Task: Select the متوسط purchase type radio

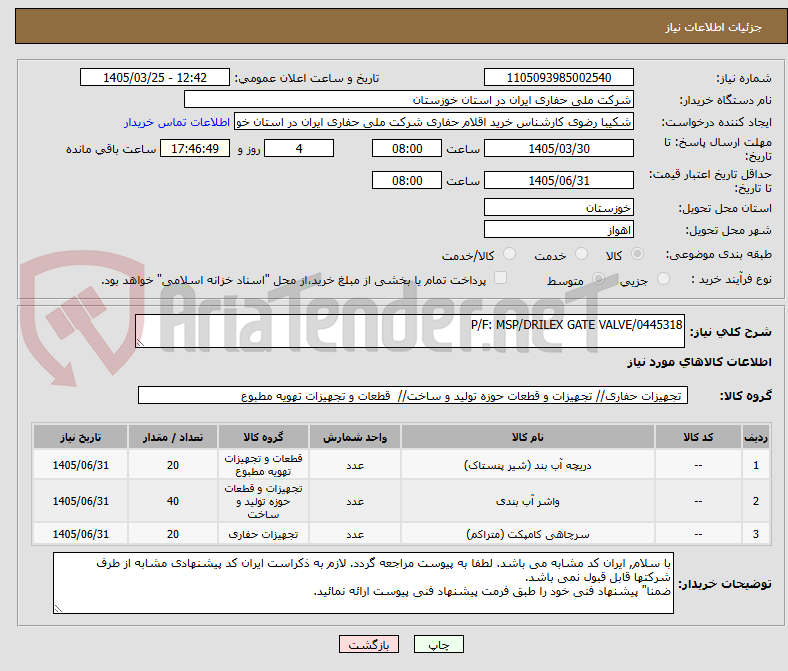Action: [x=598, y=279]
